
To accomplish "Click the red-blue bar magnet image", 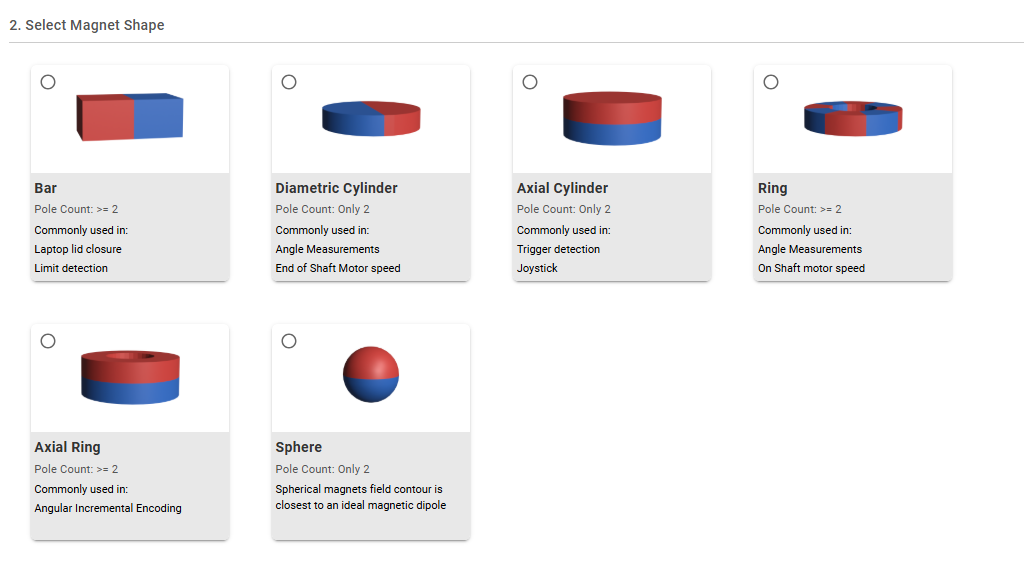I will click(130, 116).
